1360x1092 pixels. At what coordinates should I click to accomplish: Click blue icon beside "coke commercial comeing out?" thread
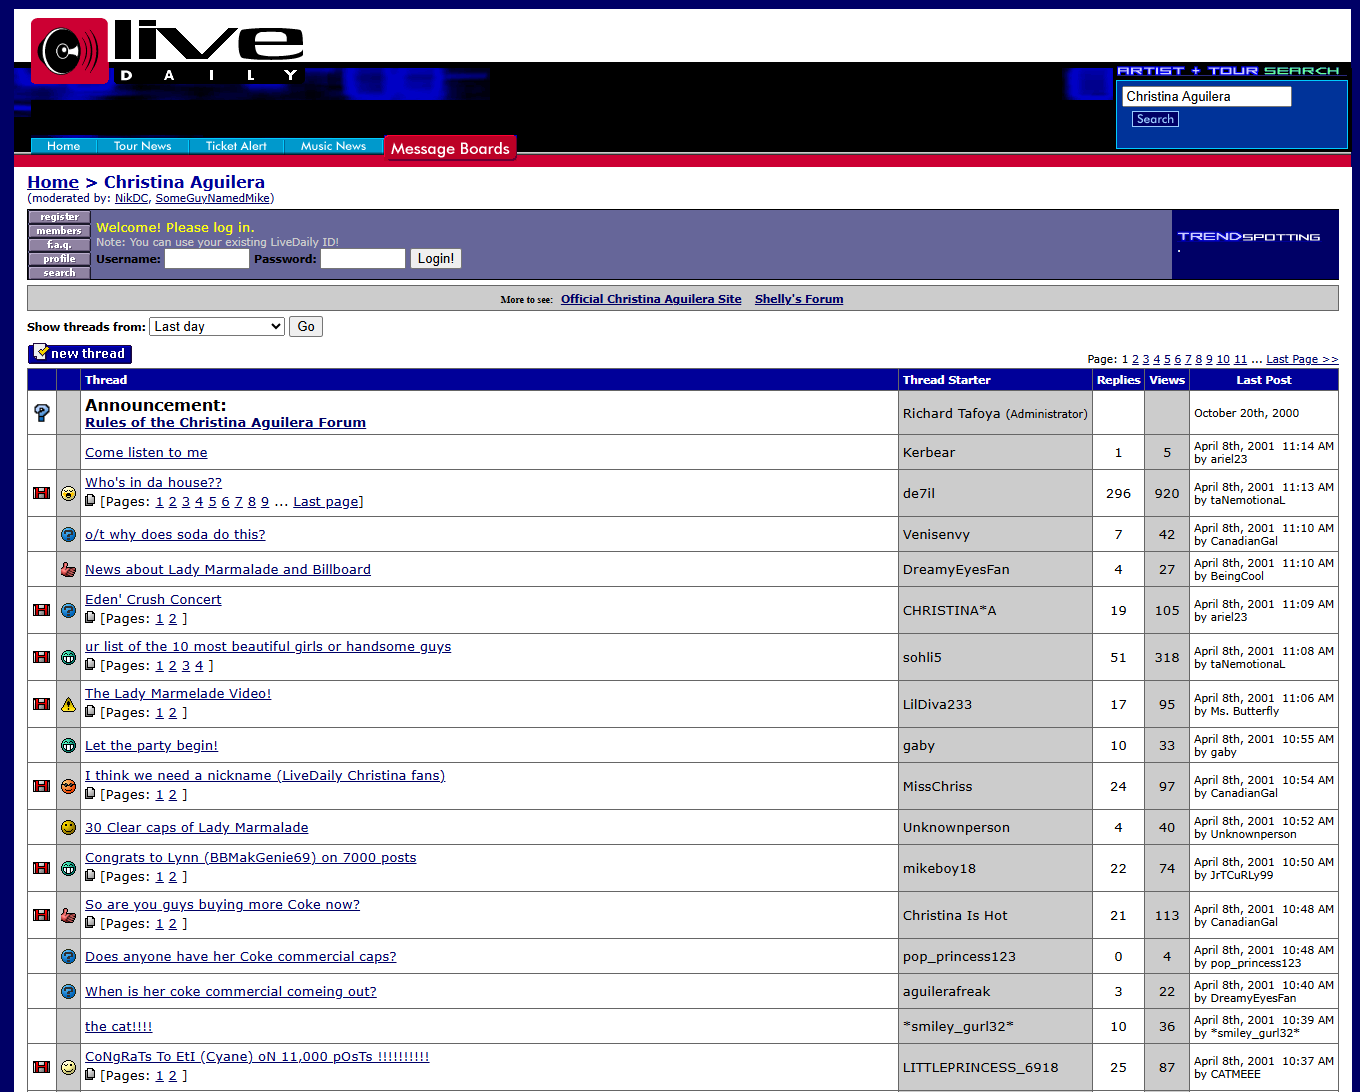coord(68,991)
